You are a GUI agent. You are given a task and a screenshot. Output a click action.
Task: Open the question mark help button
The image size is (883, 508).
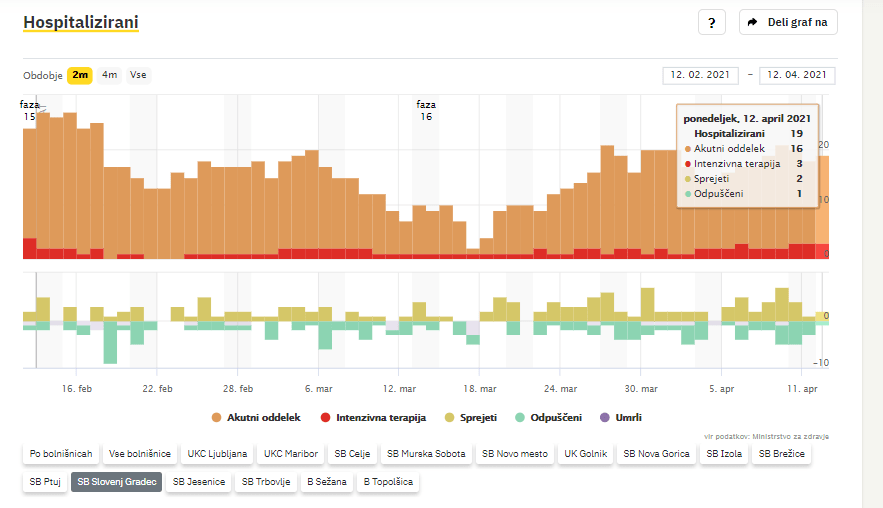tap(711, 23)
